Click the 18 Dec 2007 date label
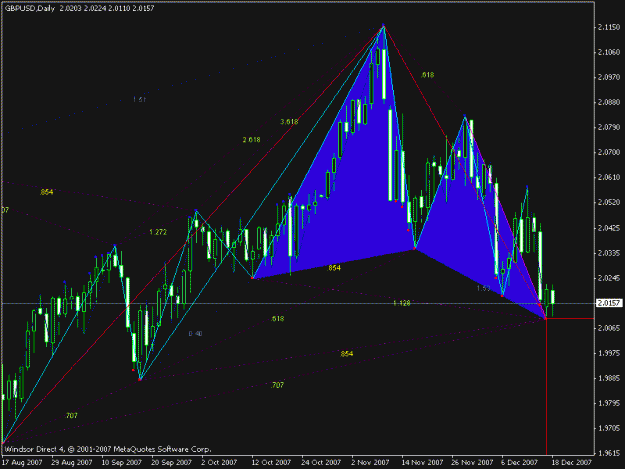This screenshot has height=469, width=625. [x=572, y=462]
